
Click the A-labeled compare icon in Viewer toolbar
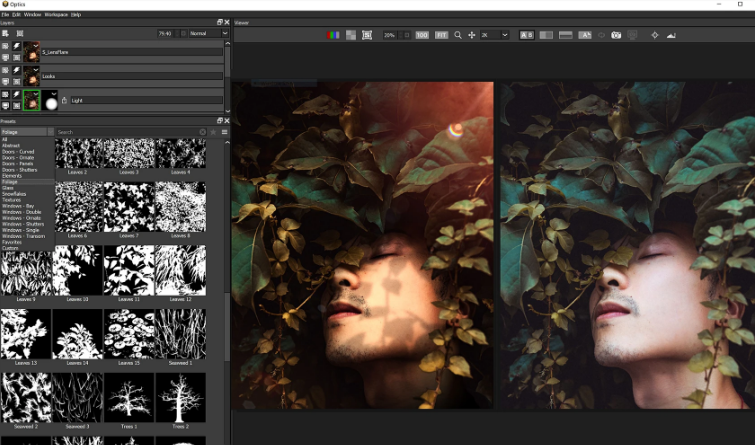585,35
